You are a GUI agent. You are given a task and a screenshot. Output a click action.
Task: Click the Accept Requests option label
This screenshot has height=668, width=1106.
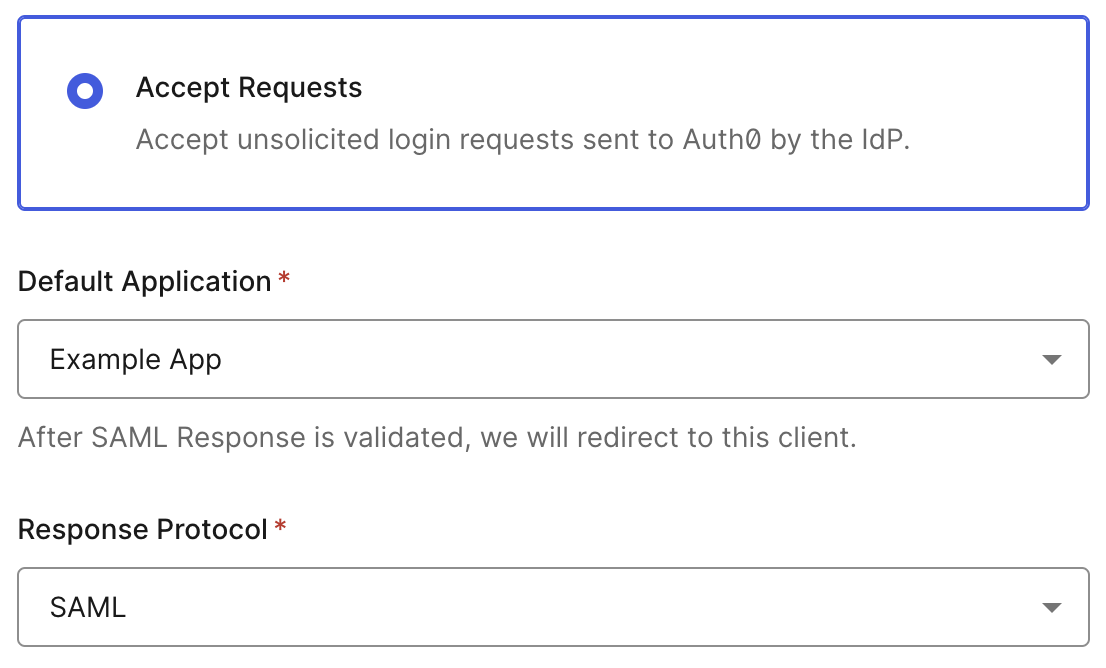248,88
